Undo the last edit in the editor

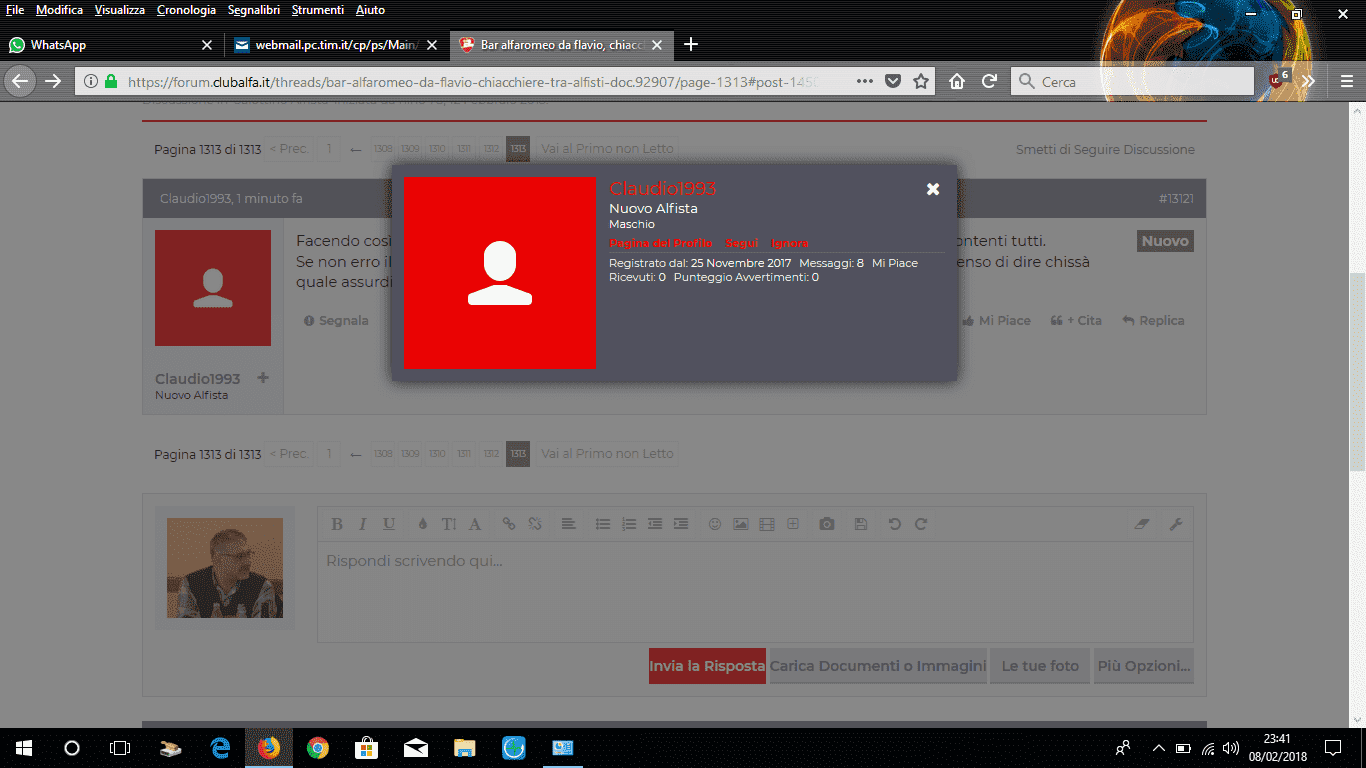point(895,524)
